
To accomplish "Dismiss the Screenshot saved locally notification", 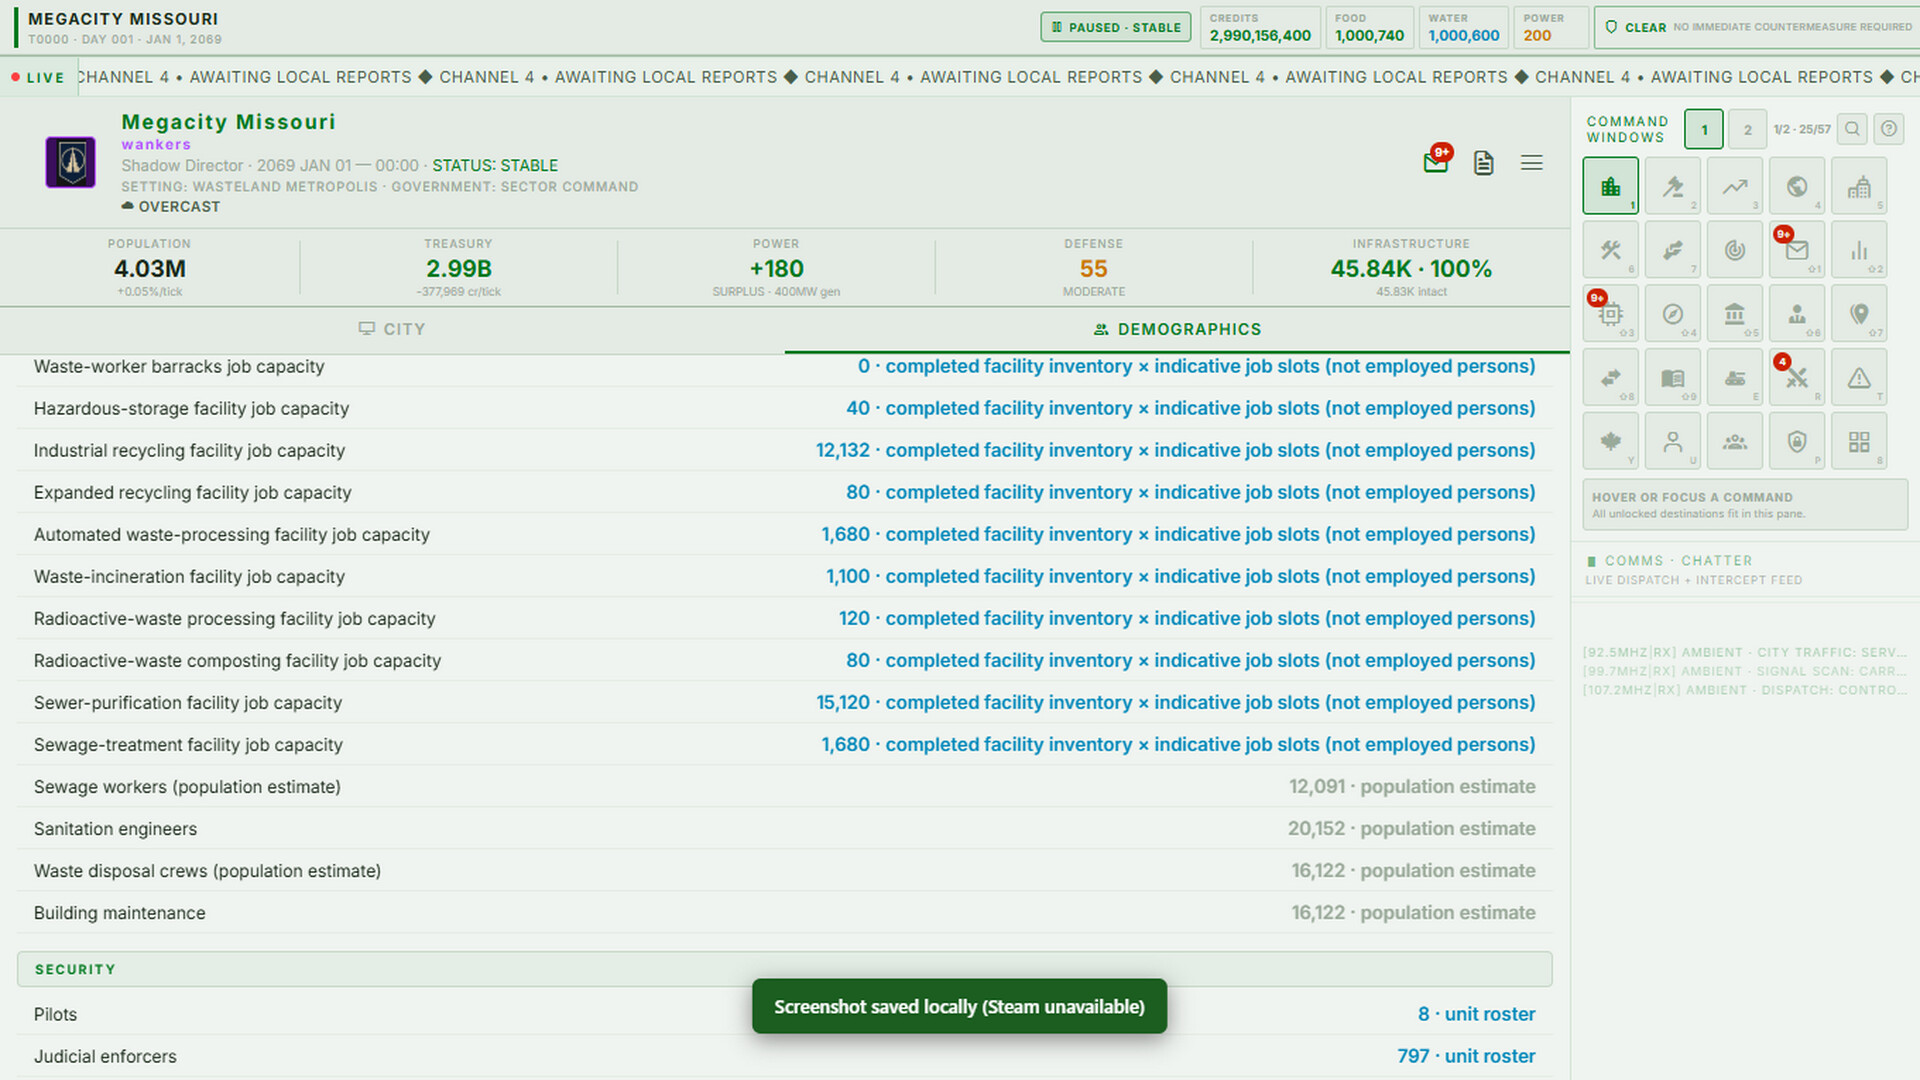I will click(x=959, y=1006).
